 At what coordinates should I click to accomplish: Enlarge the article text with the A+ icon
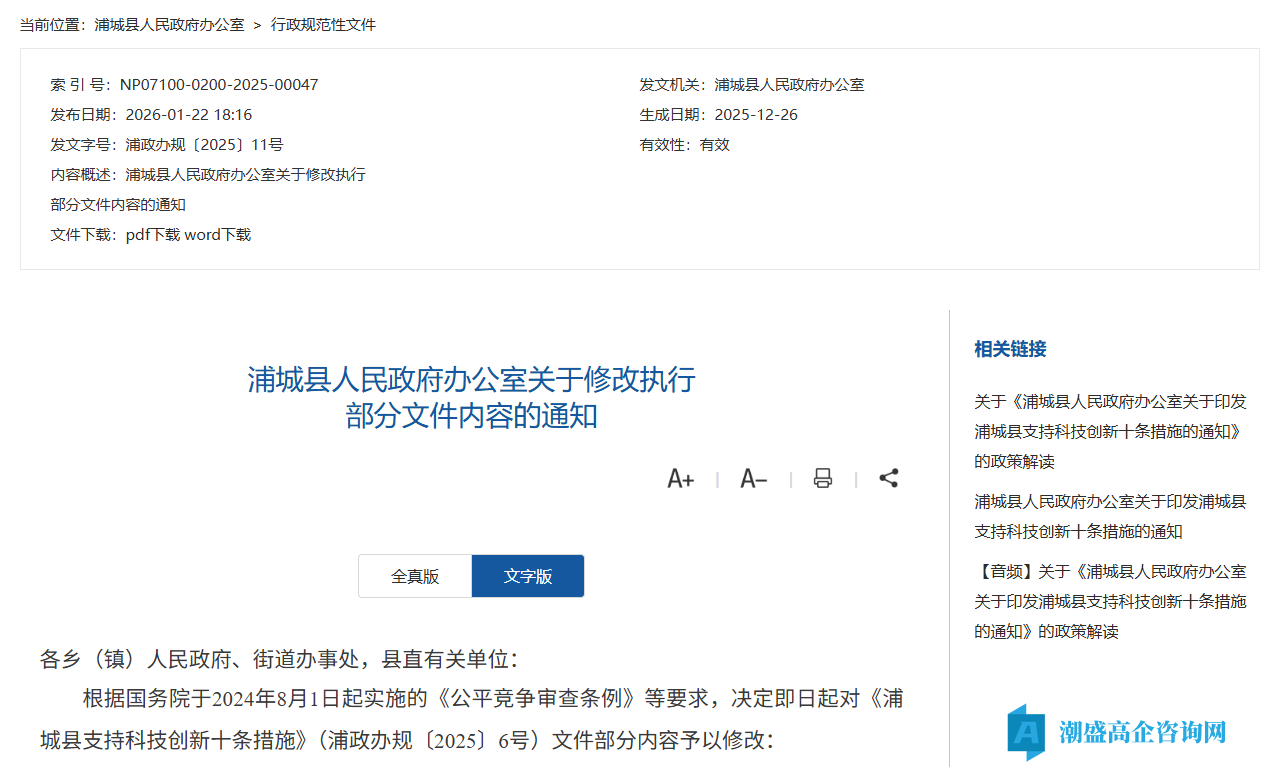point(681,478)
